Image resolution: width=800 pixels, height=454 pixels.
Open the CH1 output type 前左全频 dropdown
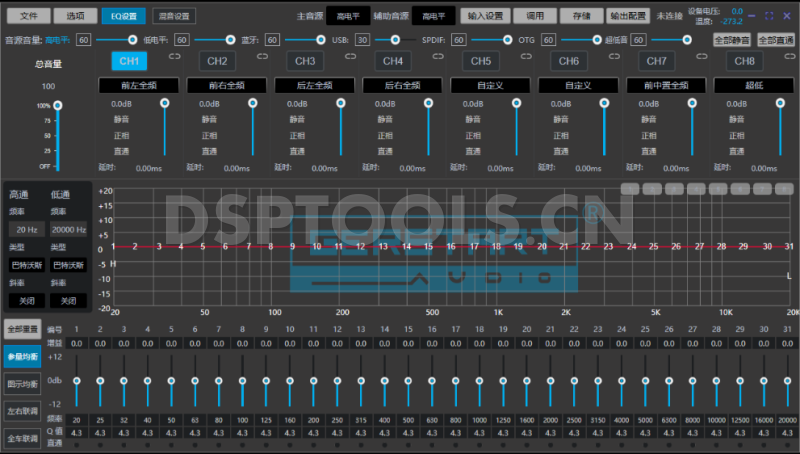136,87
